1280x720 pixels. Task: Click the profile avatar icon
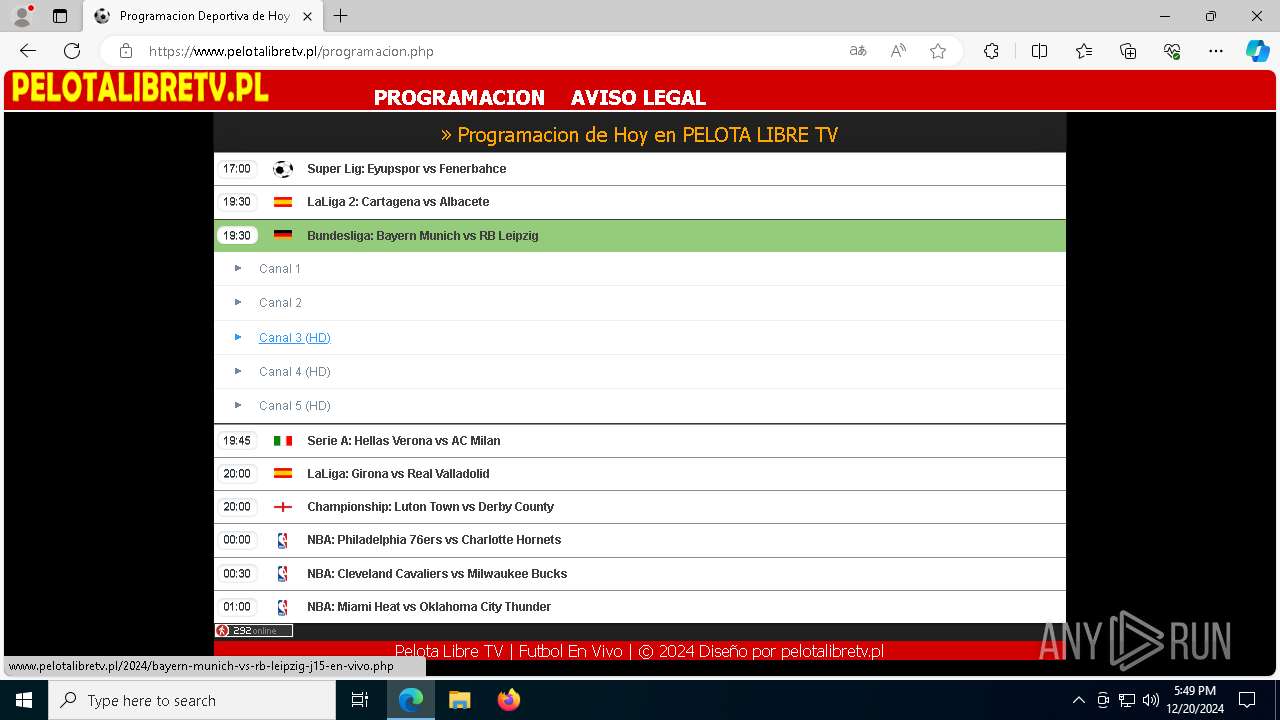pos(22,16)
